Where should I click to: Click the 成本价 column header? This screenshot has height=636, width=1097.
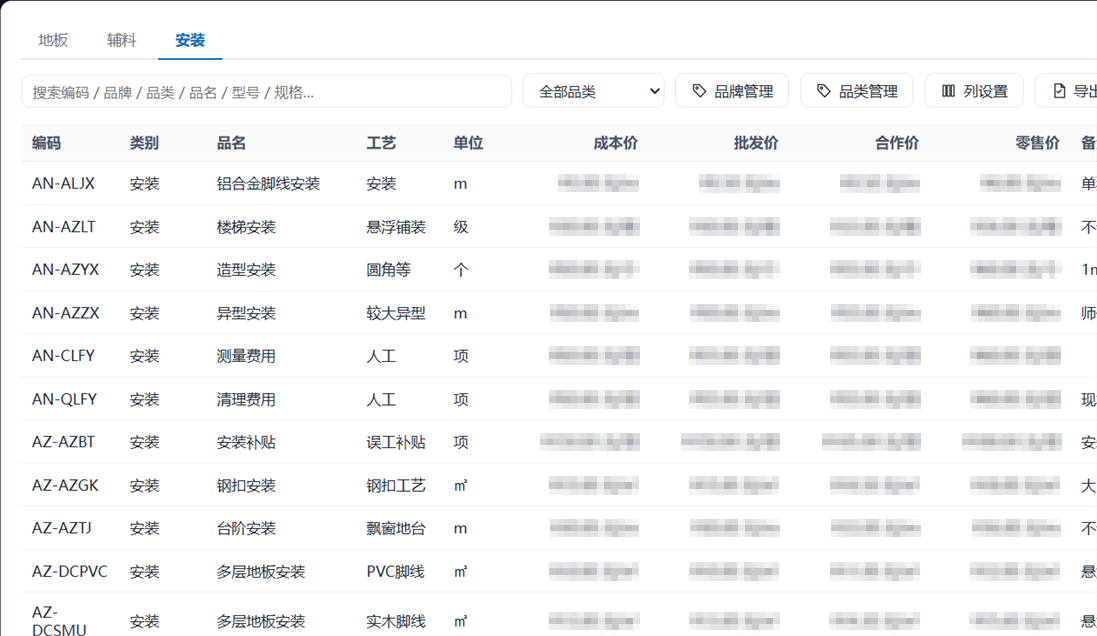(616, 143)
